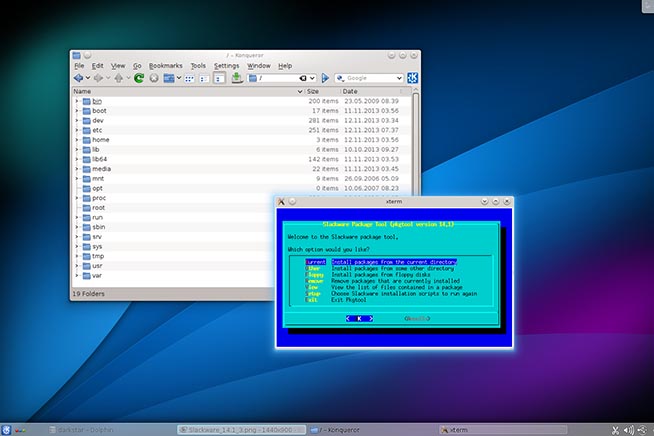Select the tmp folder row
654x436 pixels.
point(173,257)
